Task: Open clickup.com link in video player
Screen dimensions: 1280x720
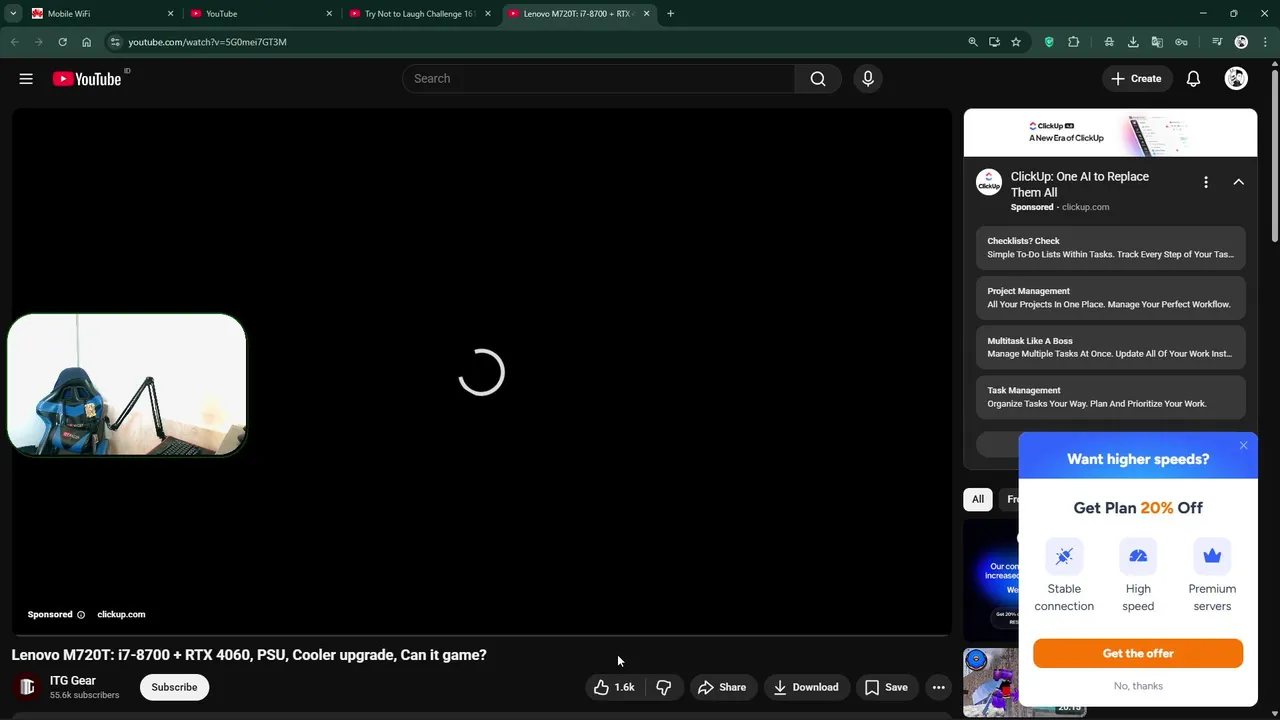Action: click(x=121, y=615)
